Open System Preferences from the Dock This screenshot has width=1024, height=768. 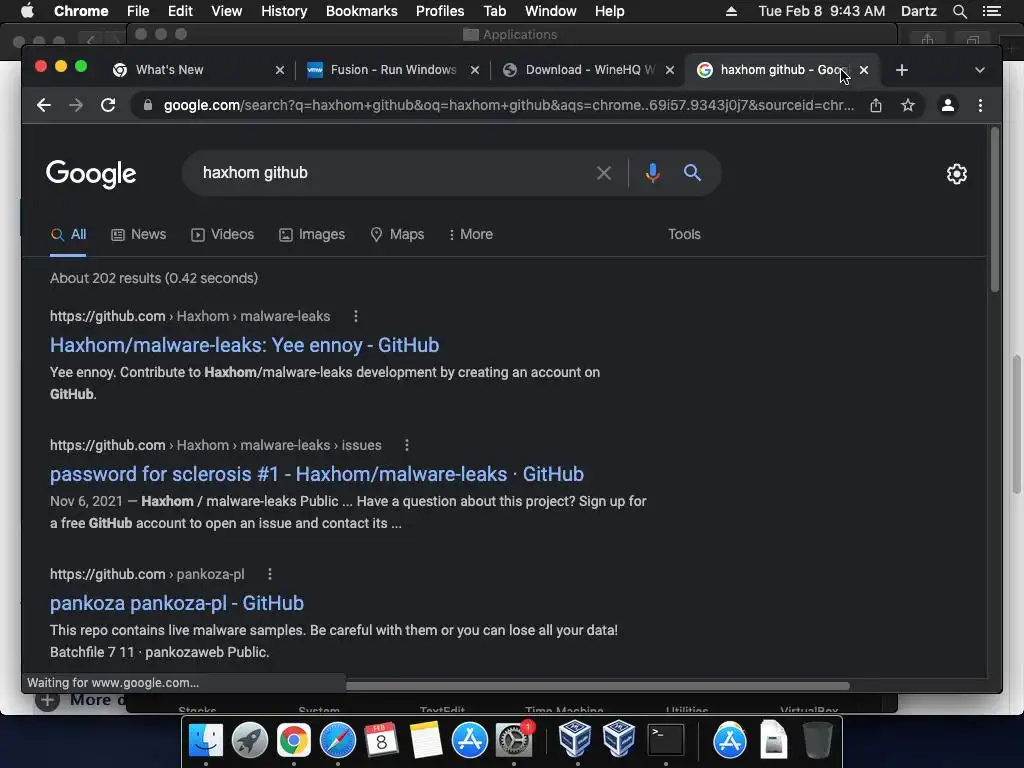514,740
